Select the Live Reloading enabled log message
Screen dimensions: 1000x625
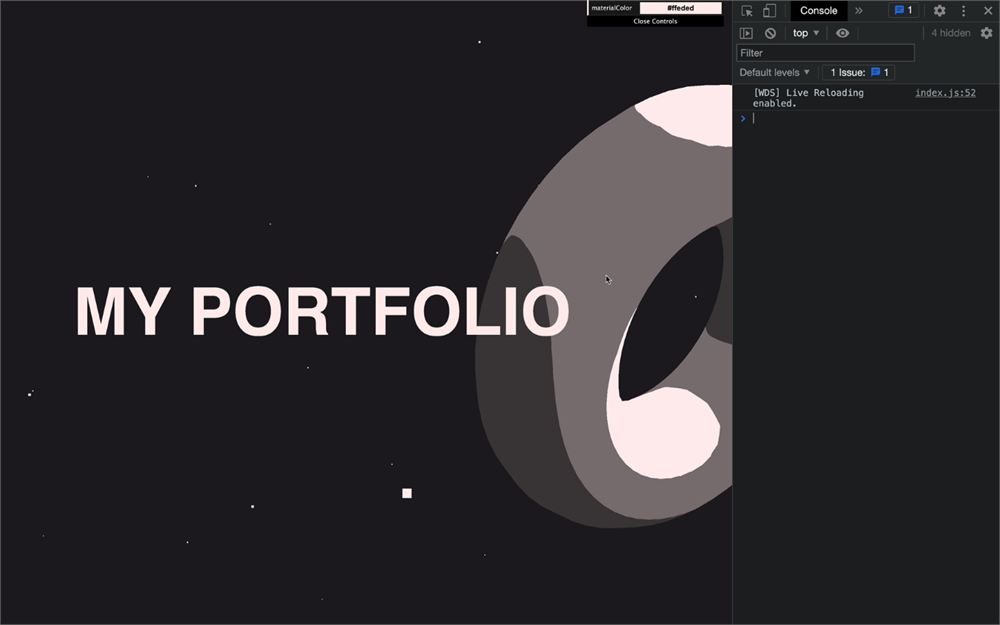click(x=808, y=98)
